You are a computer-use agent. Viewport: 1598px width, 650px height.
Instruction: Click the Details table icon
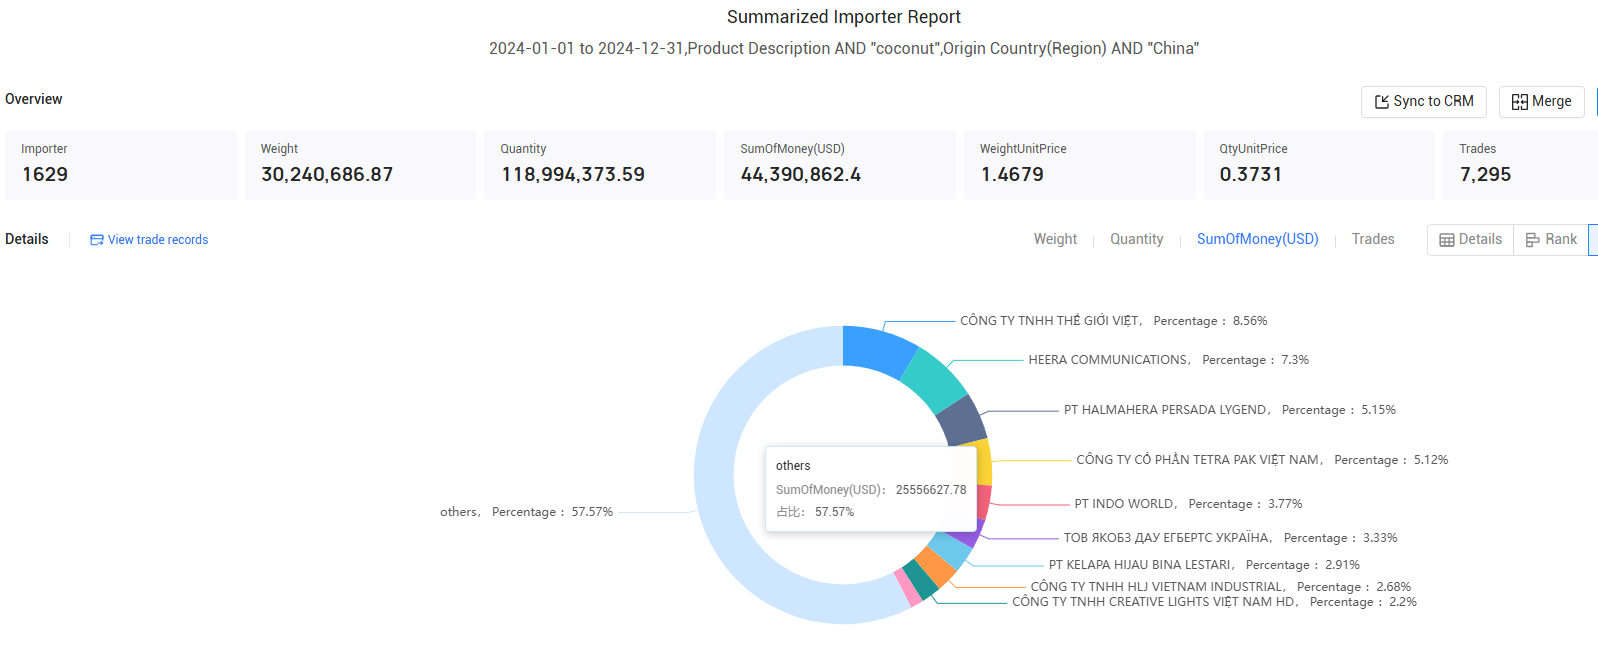[1447, 240]
